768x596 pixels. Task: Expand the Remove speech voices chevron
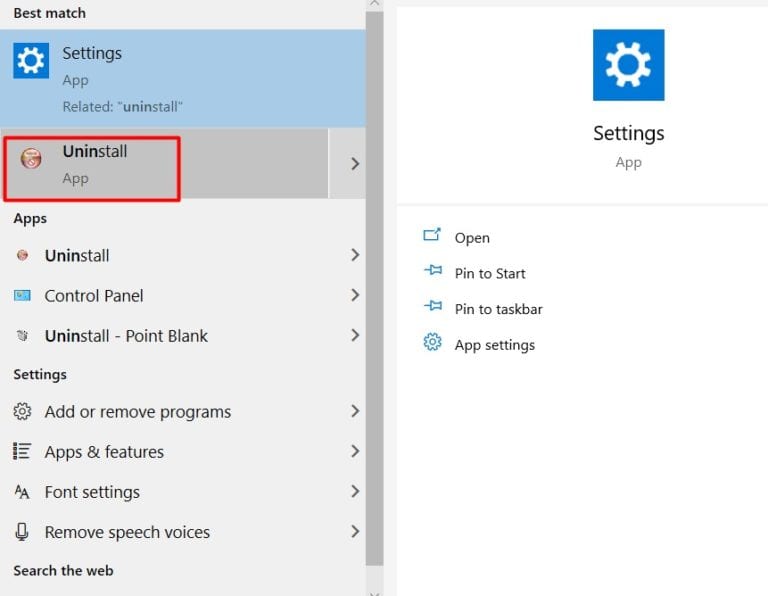coord(355,531)
